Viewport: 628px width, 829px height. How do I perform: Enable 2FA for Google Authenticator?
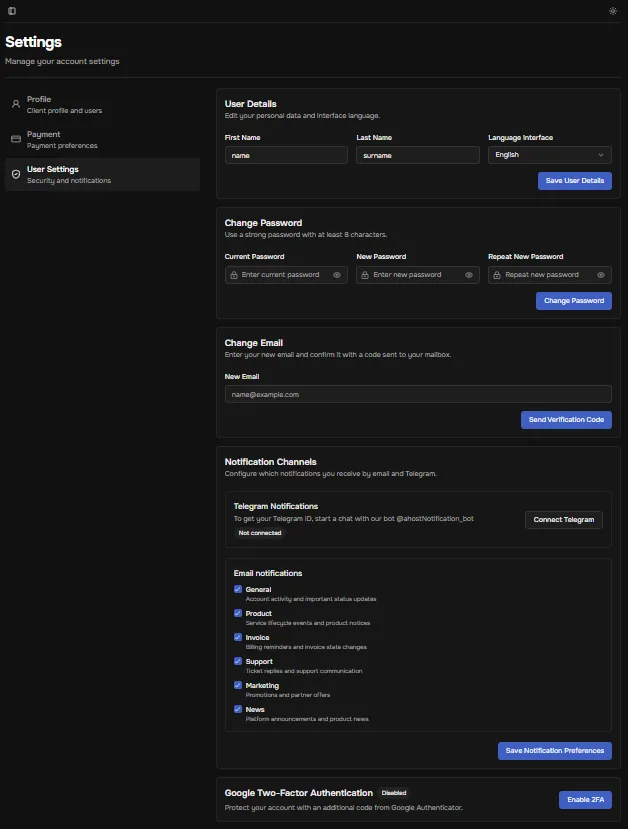tap(585, 800)
